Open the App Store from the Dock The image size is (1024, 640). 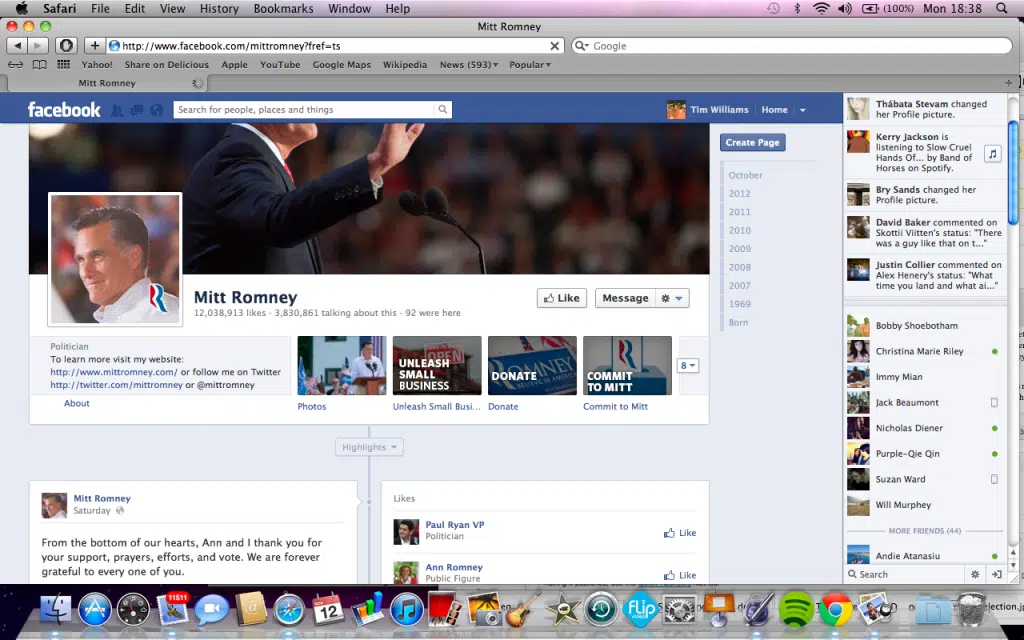point(95,610)
